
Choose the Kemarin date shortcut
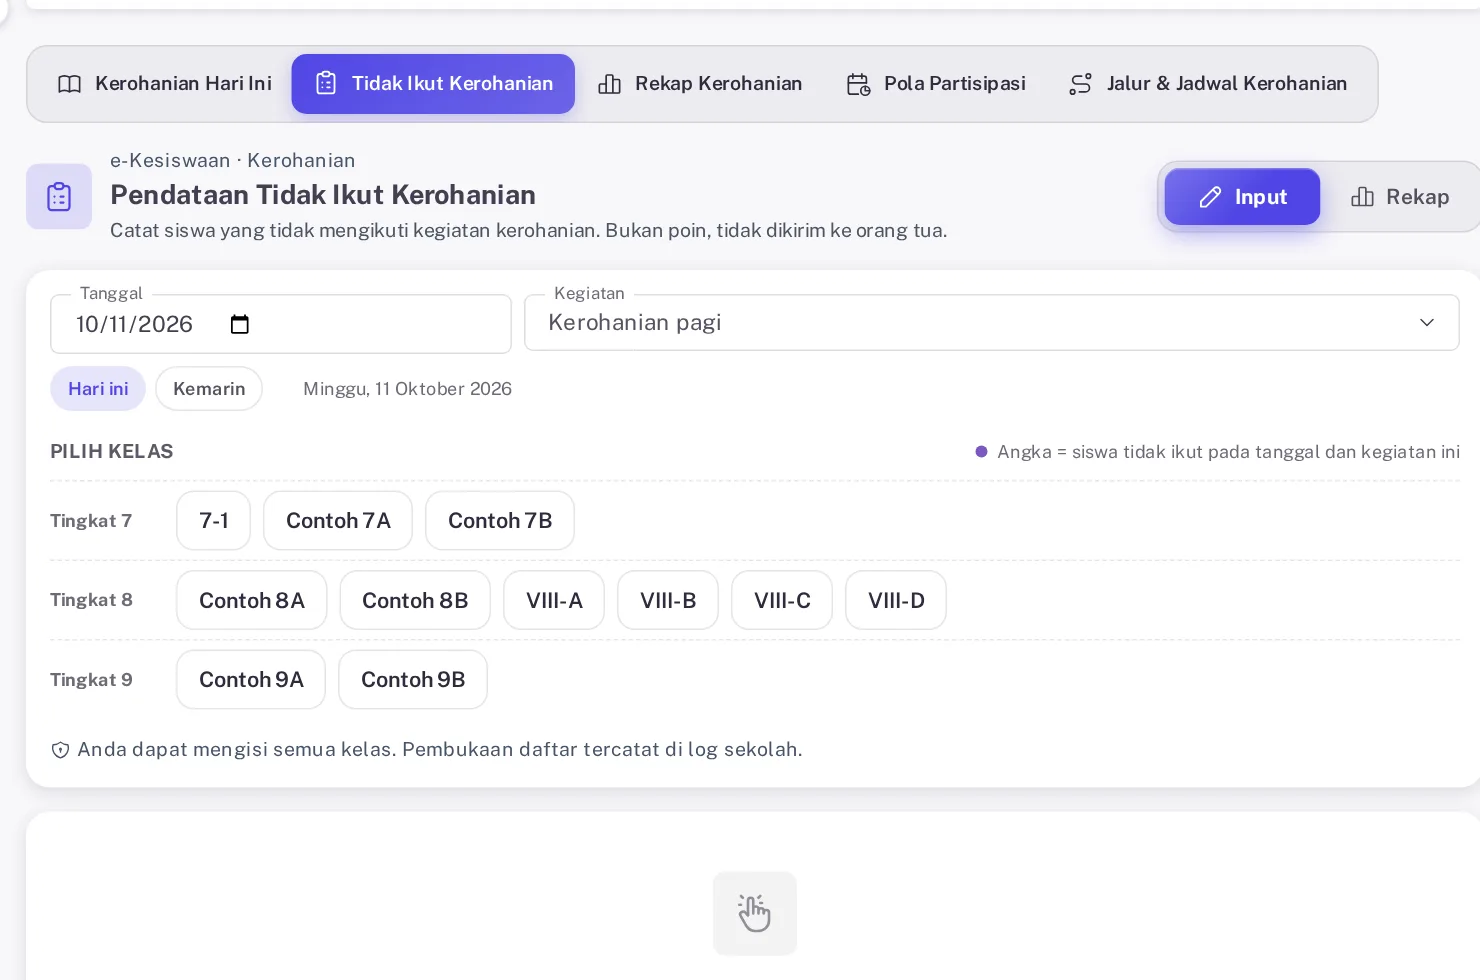(209, 389)
